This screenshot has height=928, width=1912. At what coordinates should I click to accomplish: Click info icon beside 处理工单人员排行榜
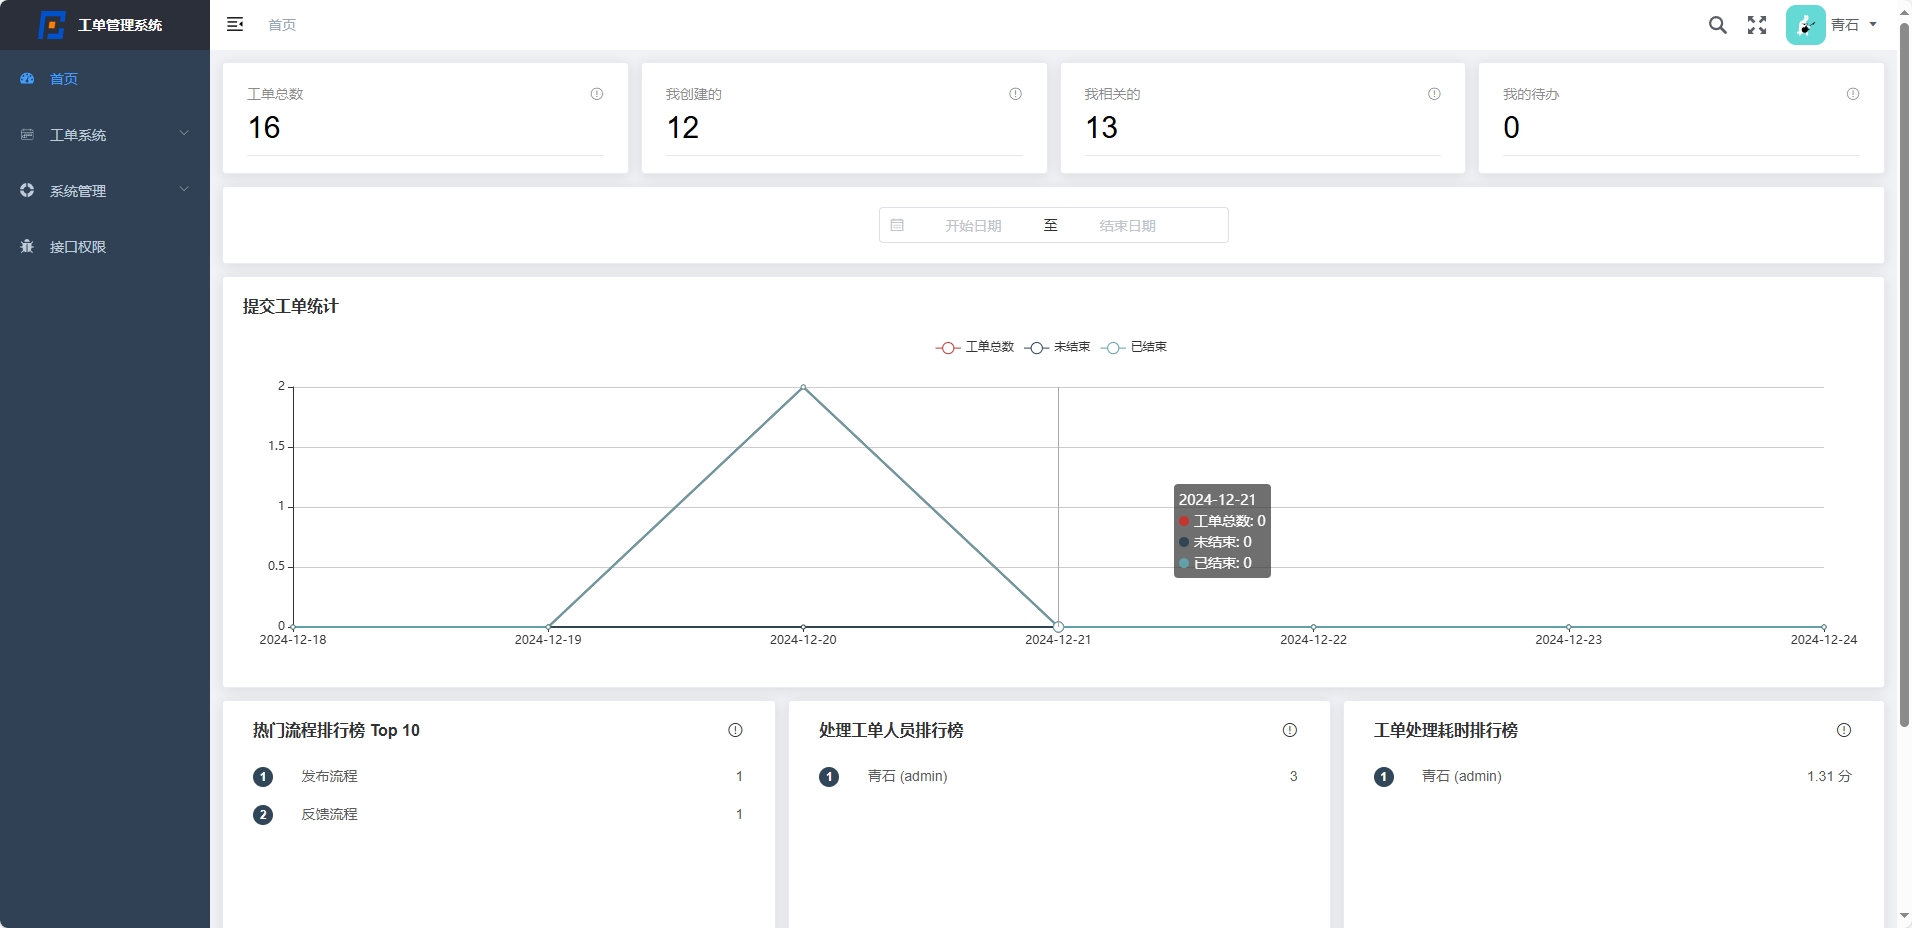1290,730
